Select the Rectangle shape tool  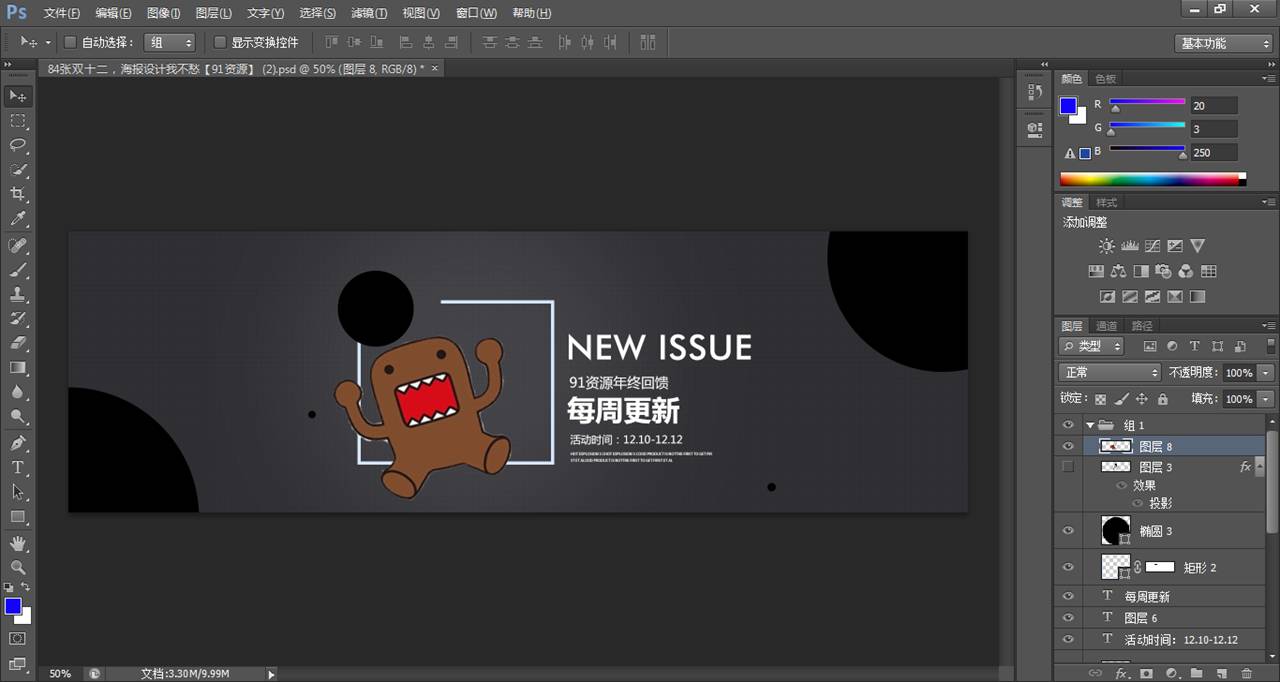coord(18,517)
